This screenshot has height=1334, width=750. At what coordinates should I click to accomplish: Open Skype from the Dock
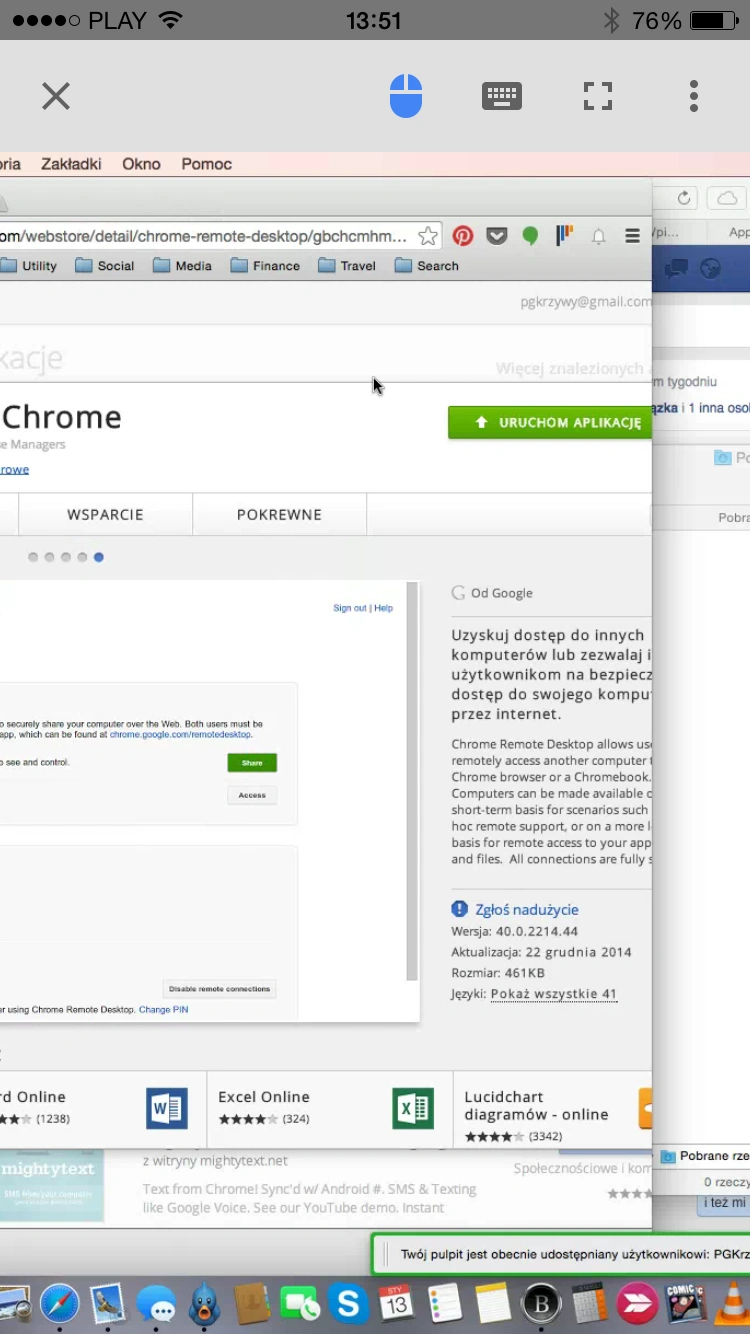[x=348, y=1303]
